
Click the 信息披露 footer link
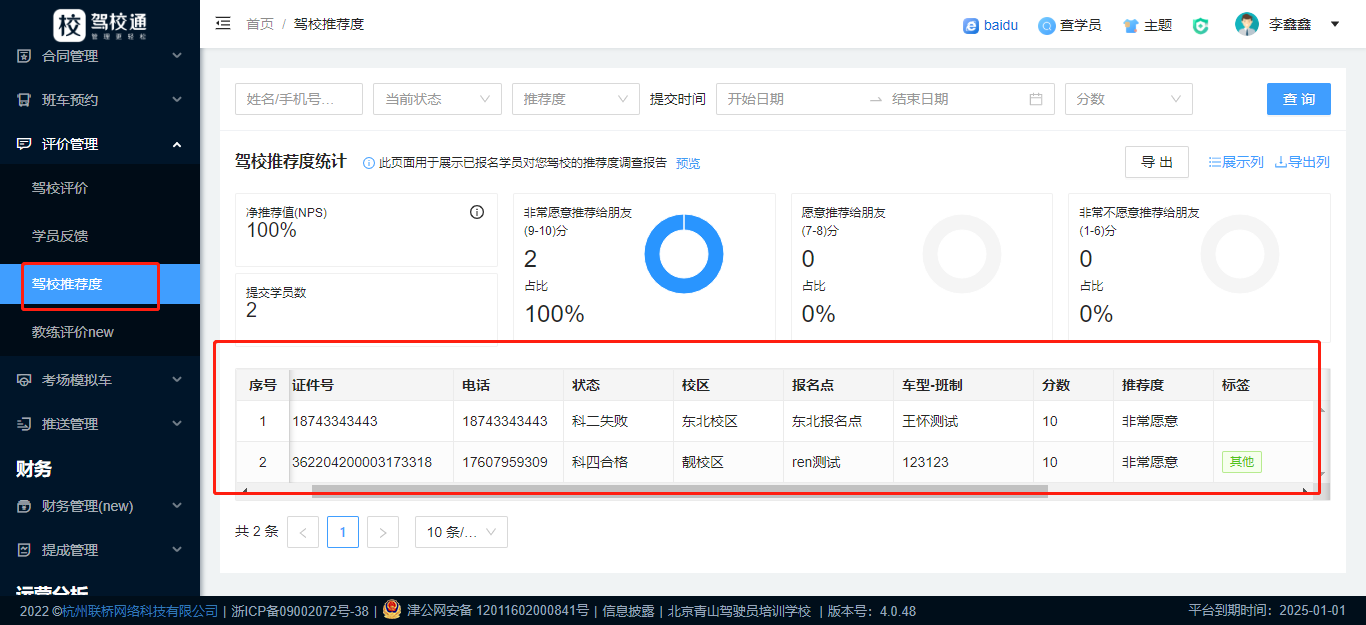(x=629, y=611)
